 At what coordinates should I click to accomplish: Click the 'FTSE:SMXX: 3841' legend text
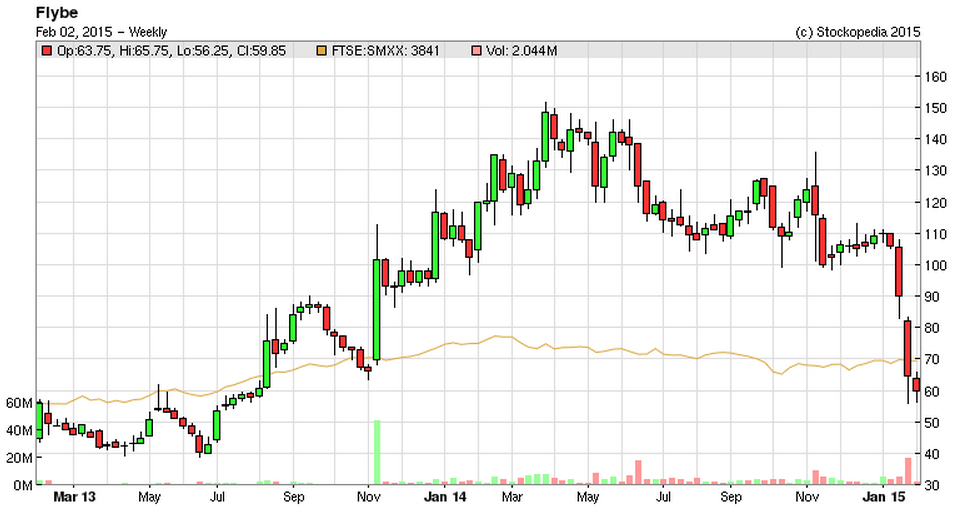385,51
